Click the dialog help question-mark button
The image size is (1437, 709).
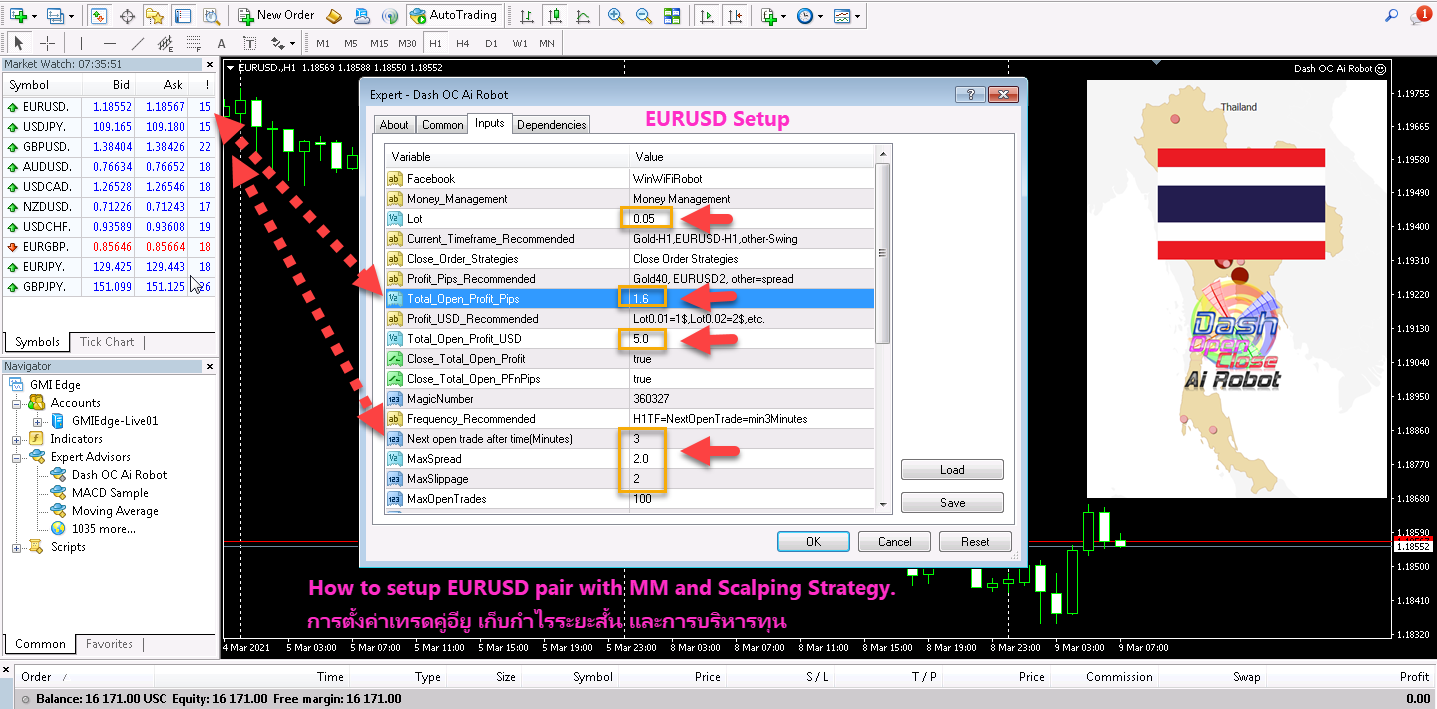click(x=970, y=95)
